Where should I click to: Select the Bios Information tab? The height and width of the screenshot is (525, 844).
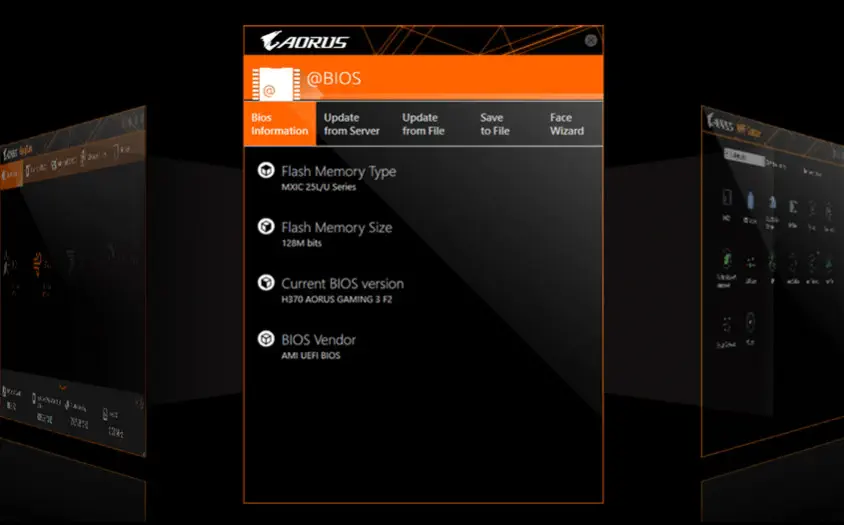(x=280, y=124)
